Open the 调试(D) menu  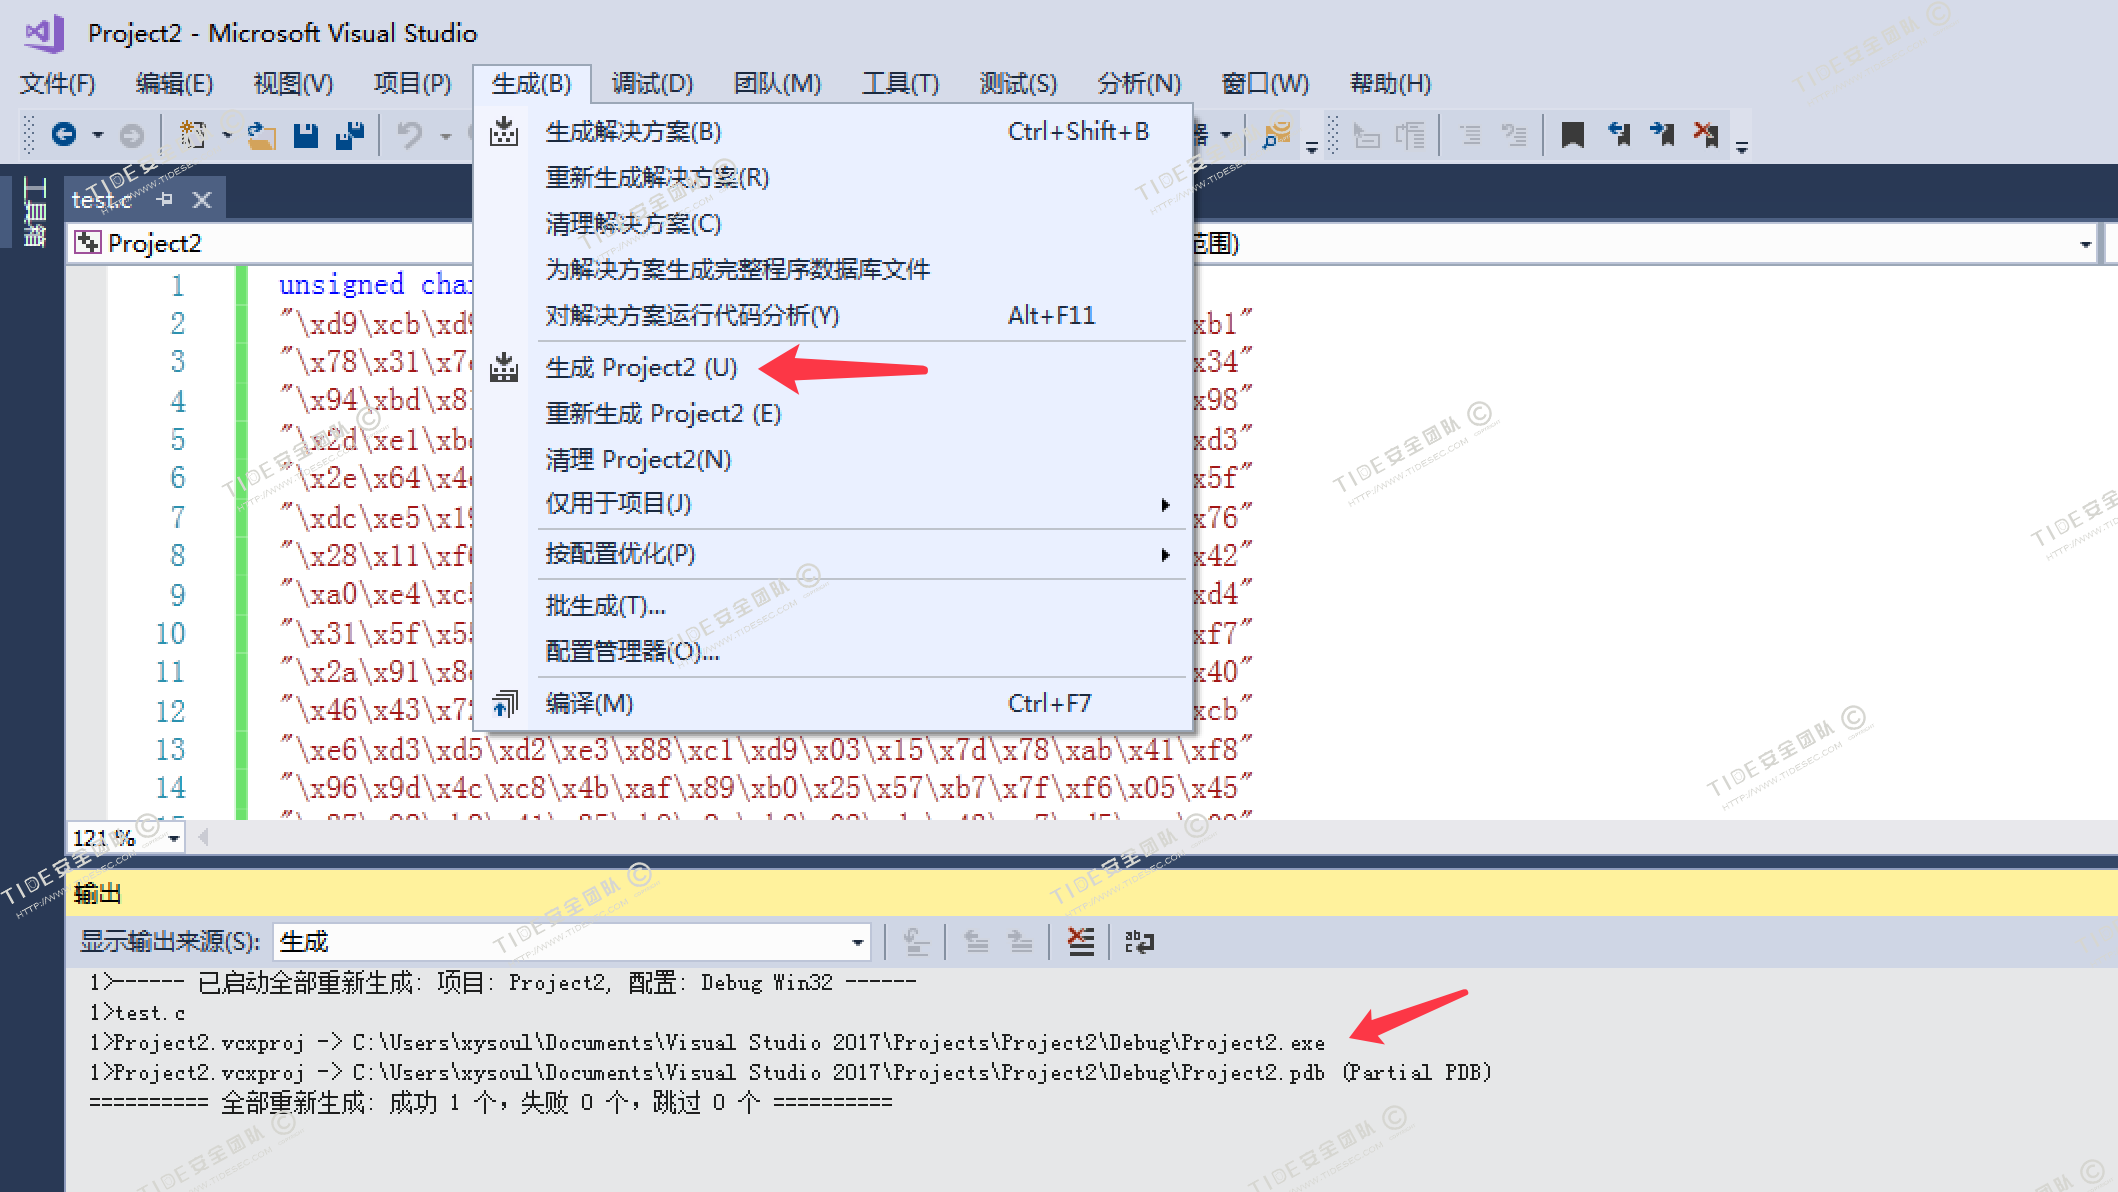coord(652,84)
